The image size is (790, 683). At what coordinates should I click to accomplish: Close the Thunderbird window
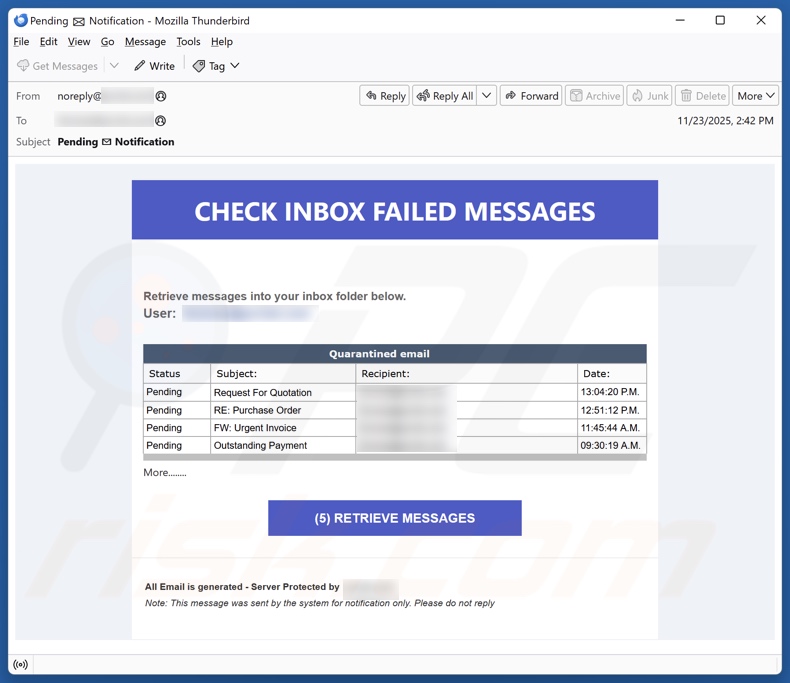tap(761, 21)
